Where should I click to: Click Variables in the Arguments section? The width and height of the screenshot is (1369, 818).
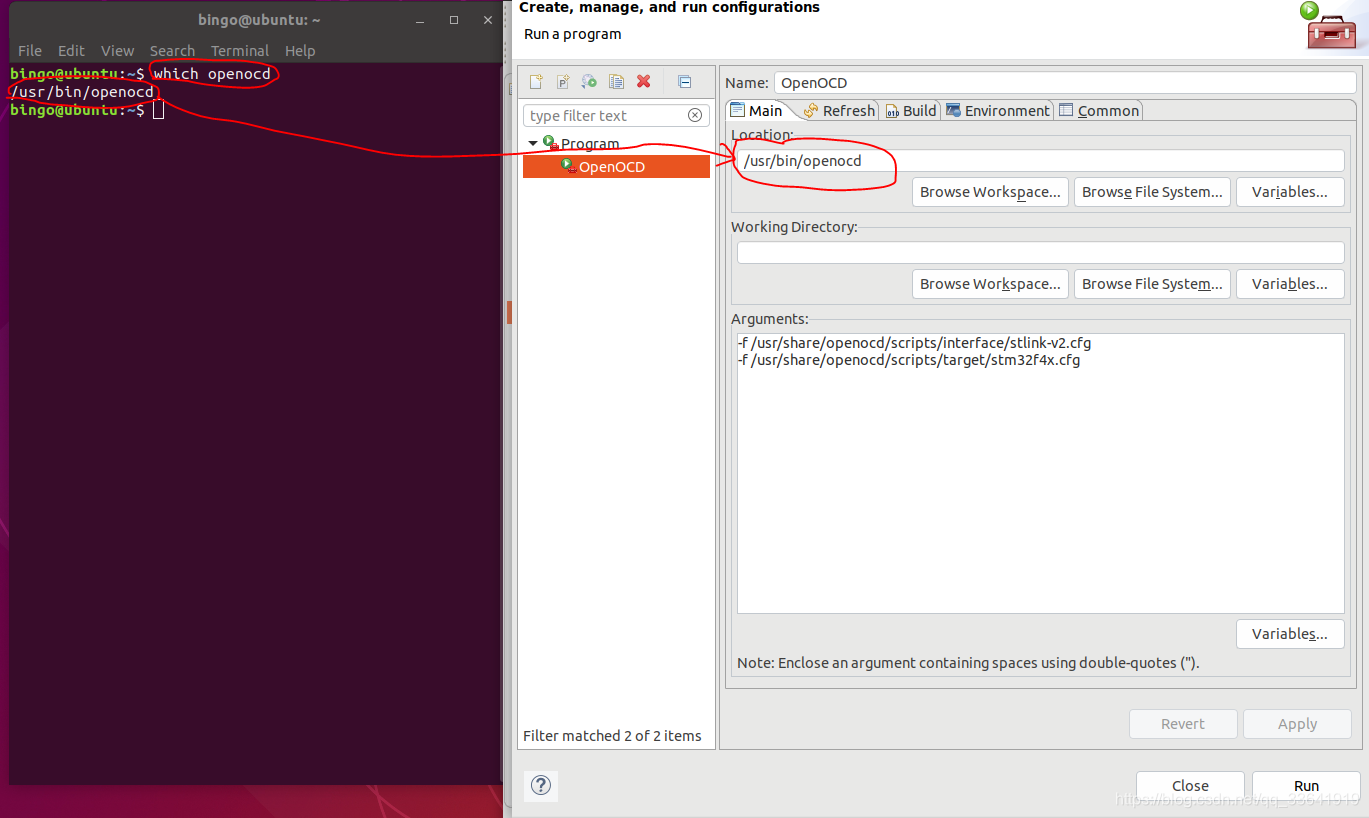point(1290,634)
